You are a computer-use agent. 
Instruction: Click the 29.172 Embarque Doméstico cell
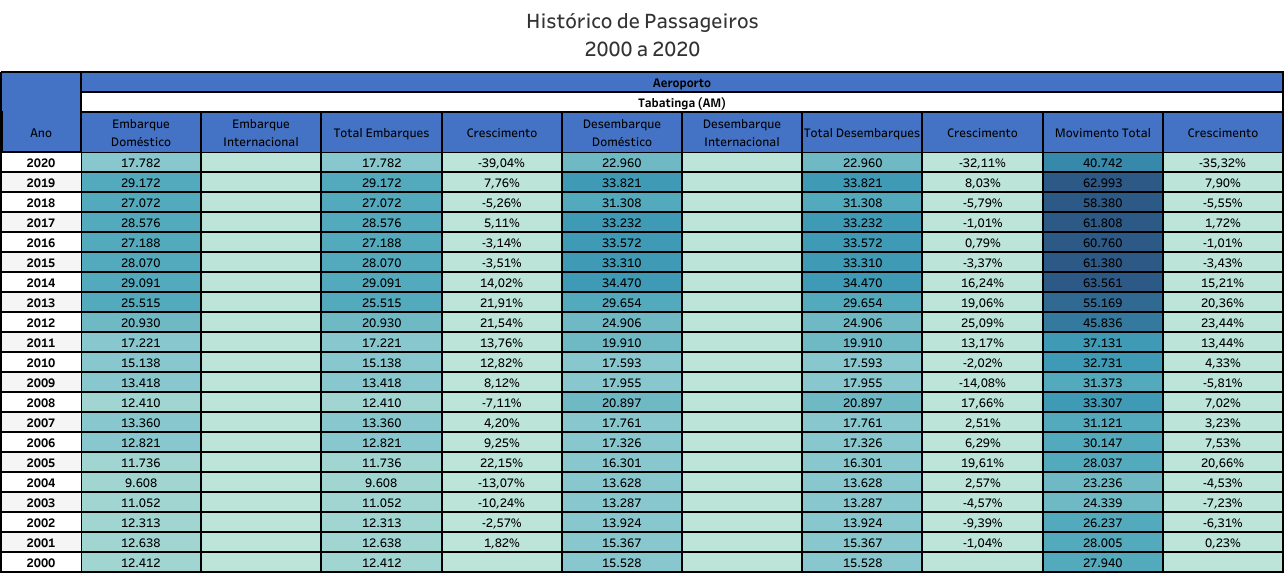[x=141, y=182]
